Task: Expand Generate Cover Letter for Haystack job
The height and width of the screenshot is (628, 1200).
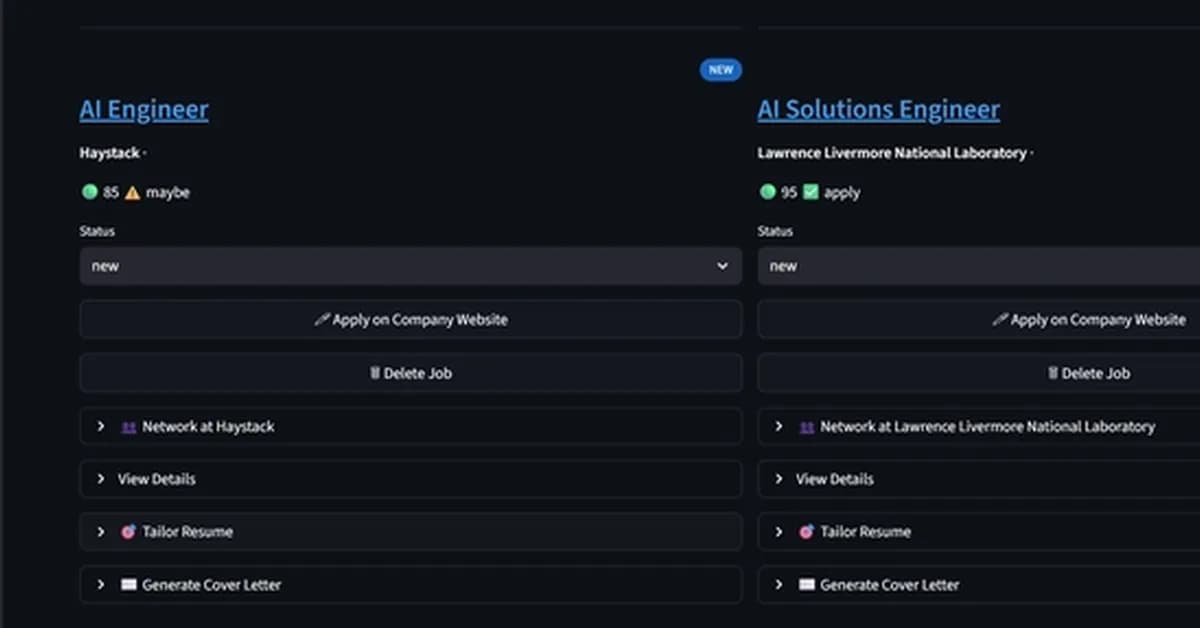Action: pyautogui.click(x=410, y=585)
